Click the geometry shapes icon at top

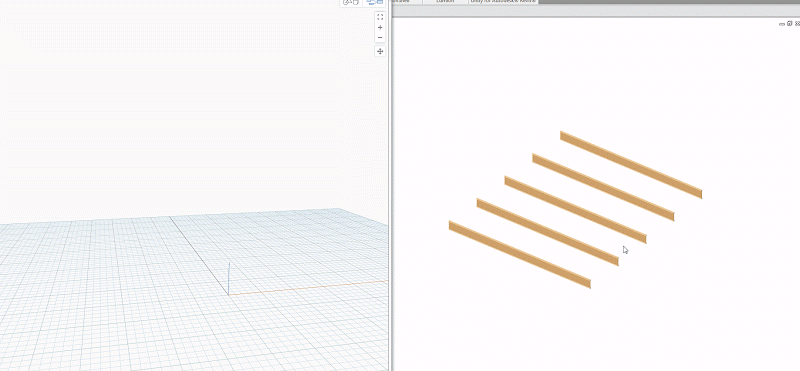[351, 2]
